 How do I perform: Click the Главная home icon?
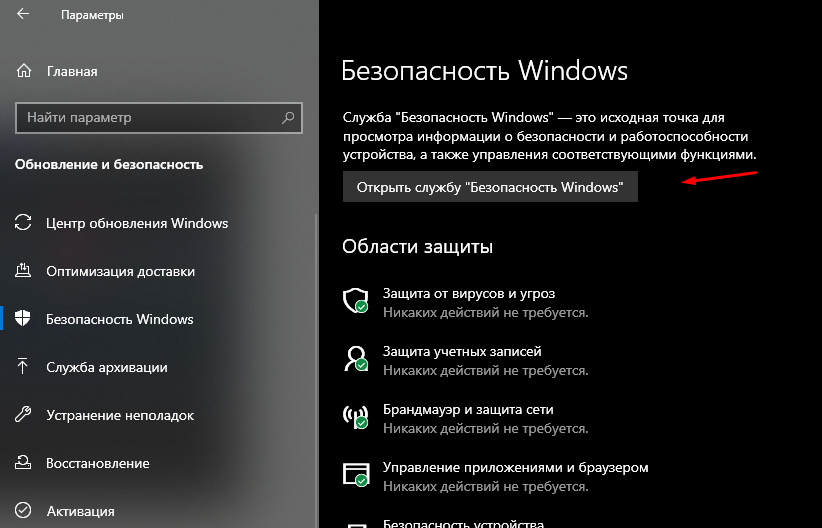click(24, 71)
